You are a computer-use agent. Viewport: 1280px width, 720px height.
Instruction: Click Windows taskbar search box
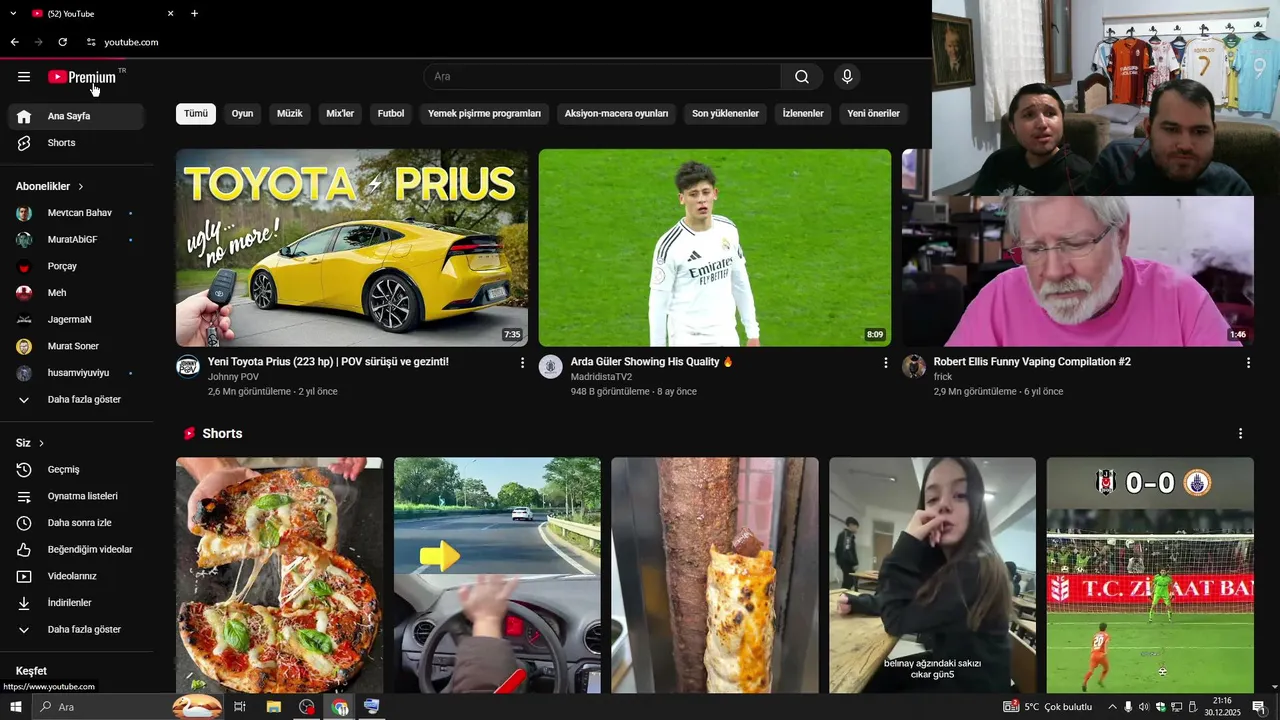[x=127, y=707]
